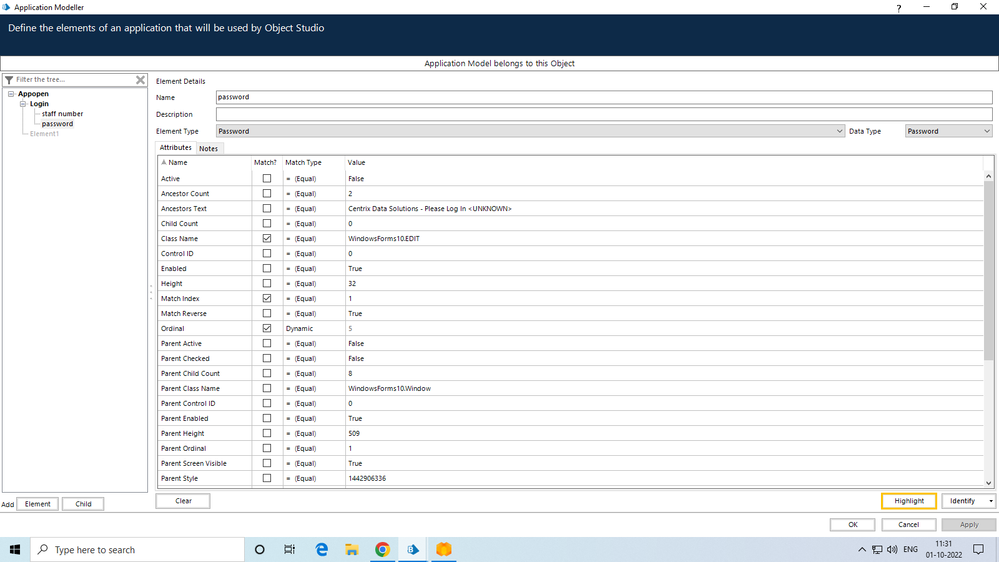Toggle Match checkbox for Ancestor Count
Image resolution: width=999 pixels, height=562 pixels.
click(266, 193)
